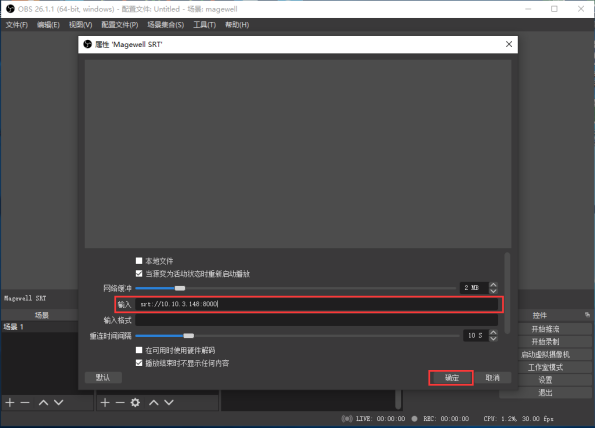595x428 pixels.
Task: Cancel with the 取消 button
Action: click(493, 378)
